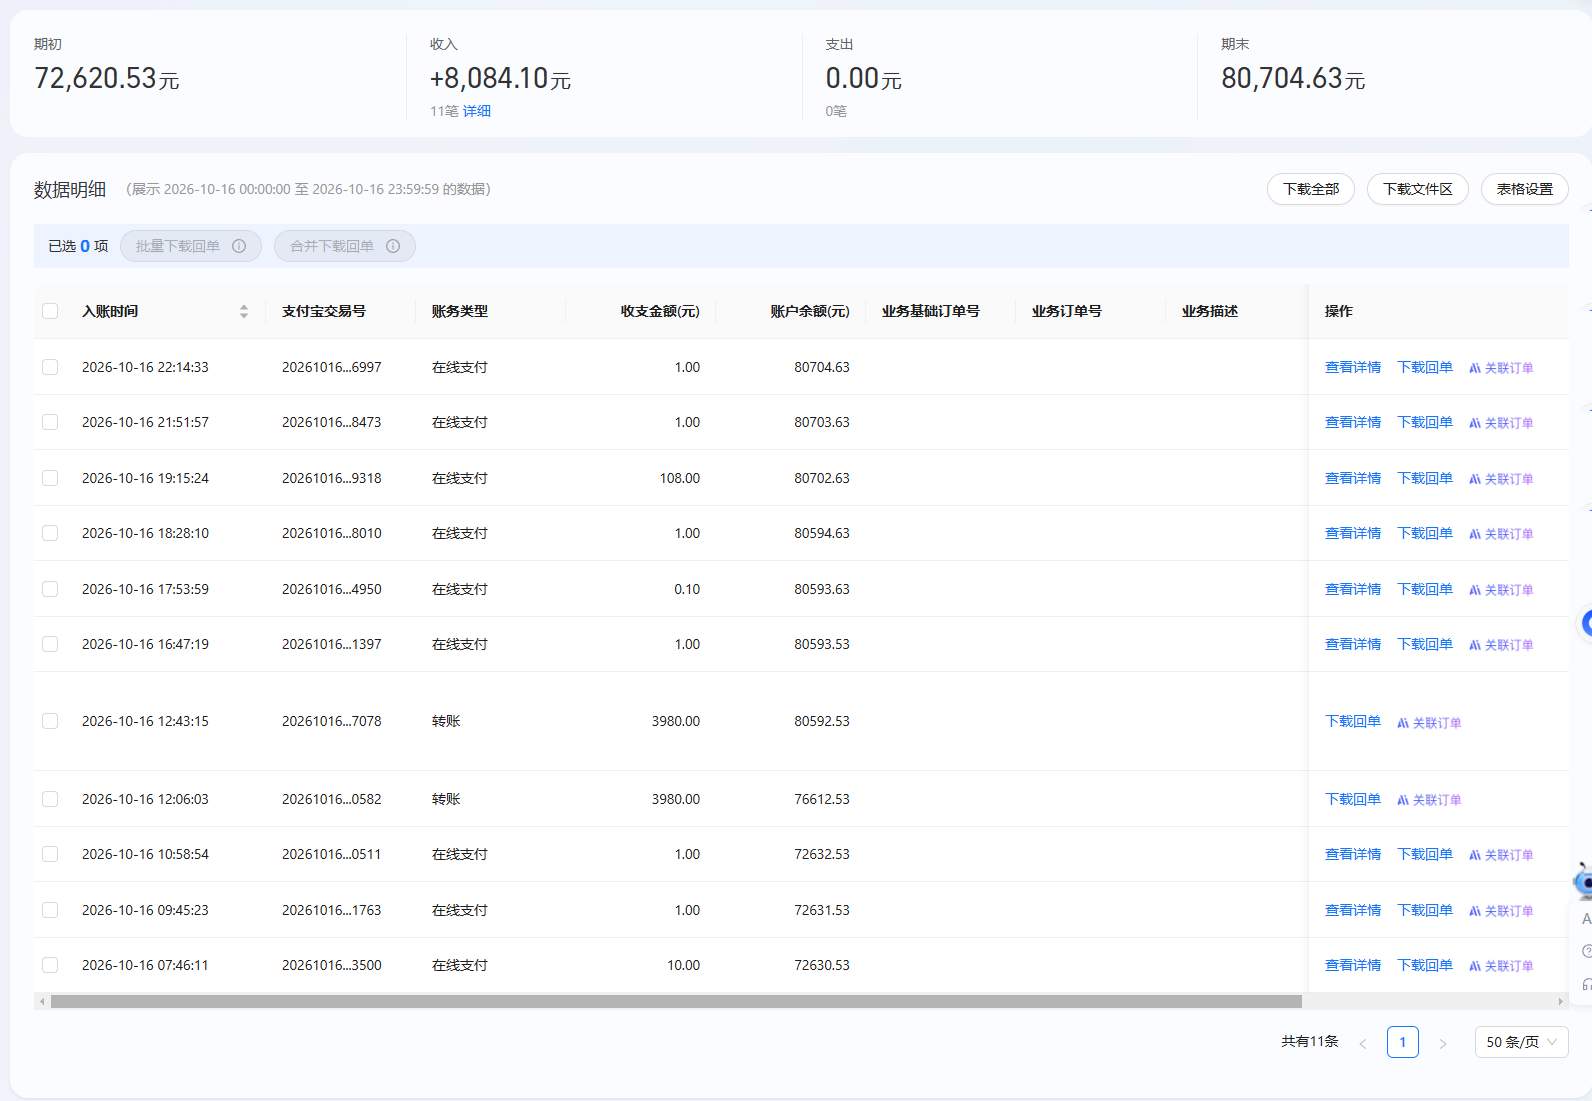The width and height of the screenshot is (1592, 1101).
Task: Click the 账务类型 column header
Action: [x=460, y=311]
